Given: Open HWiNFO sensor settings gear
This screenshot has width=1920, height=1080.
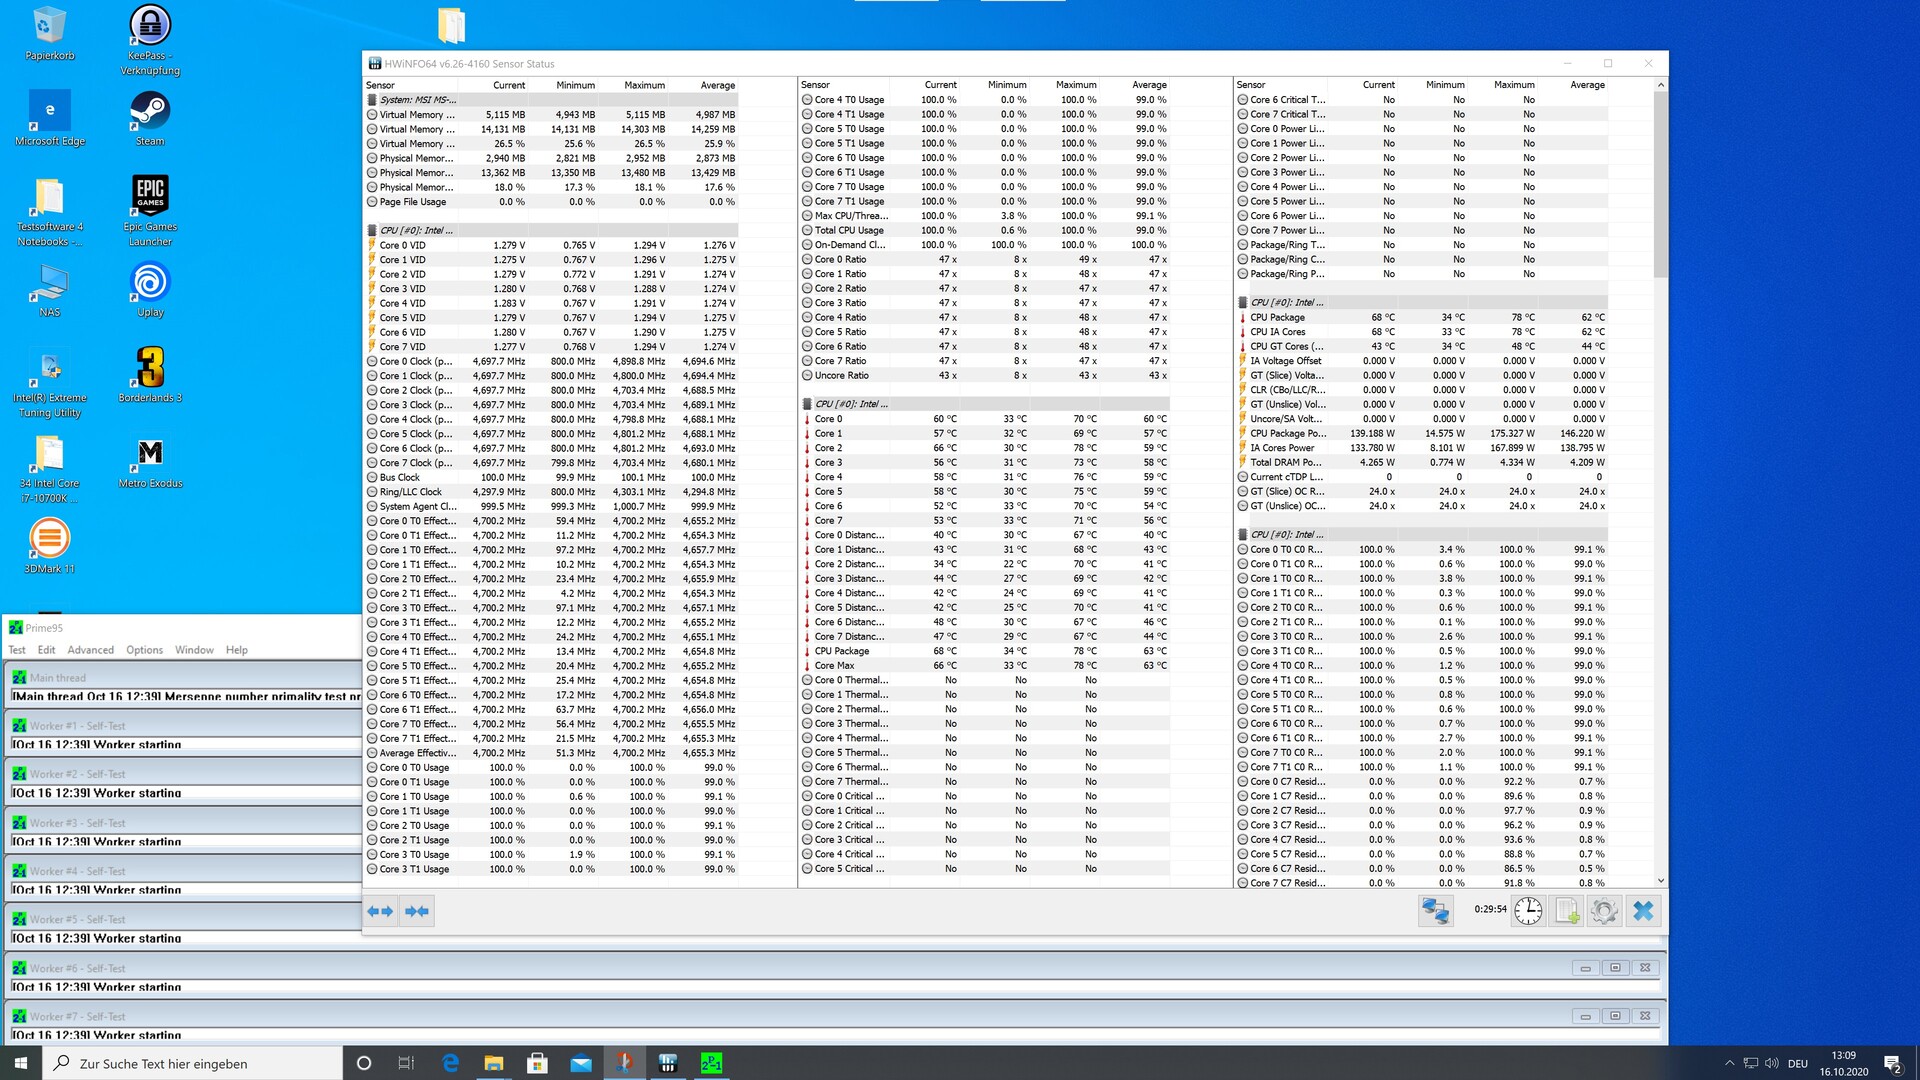Looking at the screenshot, I should point(1604,911).
